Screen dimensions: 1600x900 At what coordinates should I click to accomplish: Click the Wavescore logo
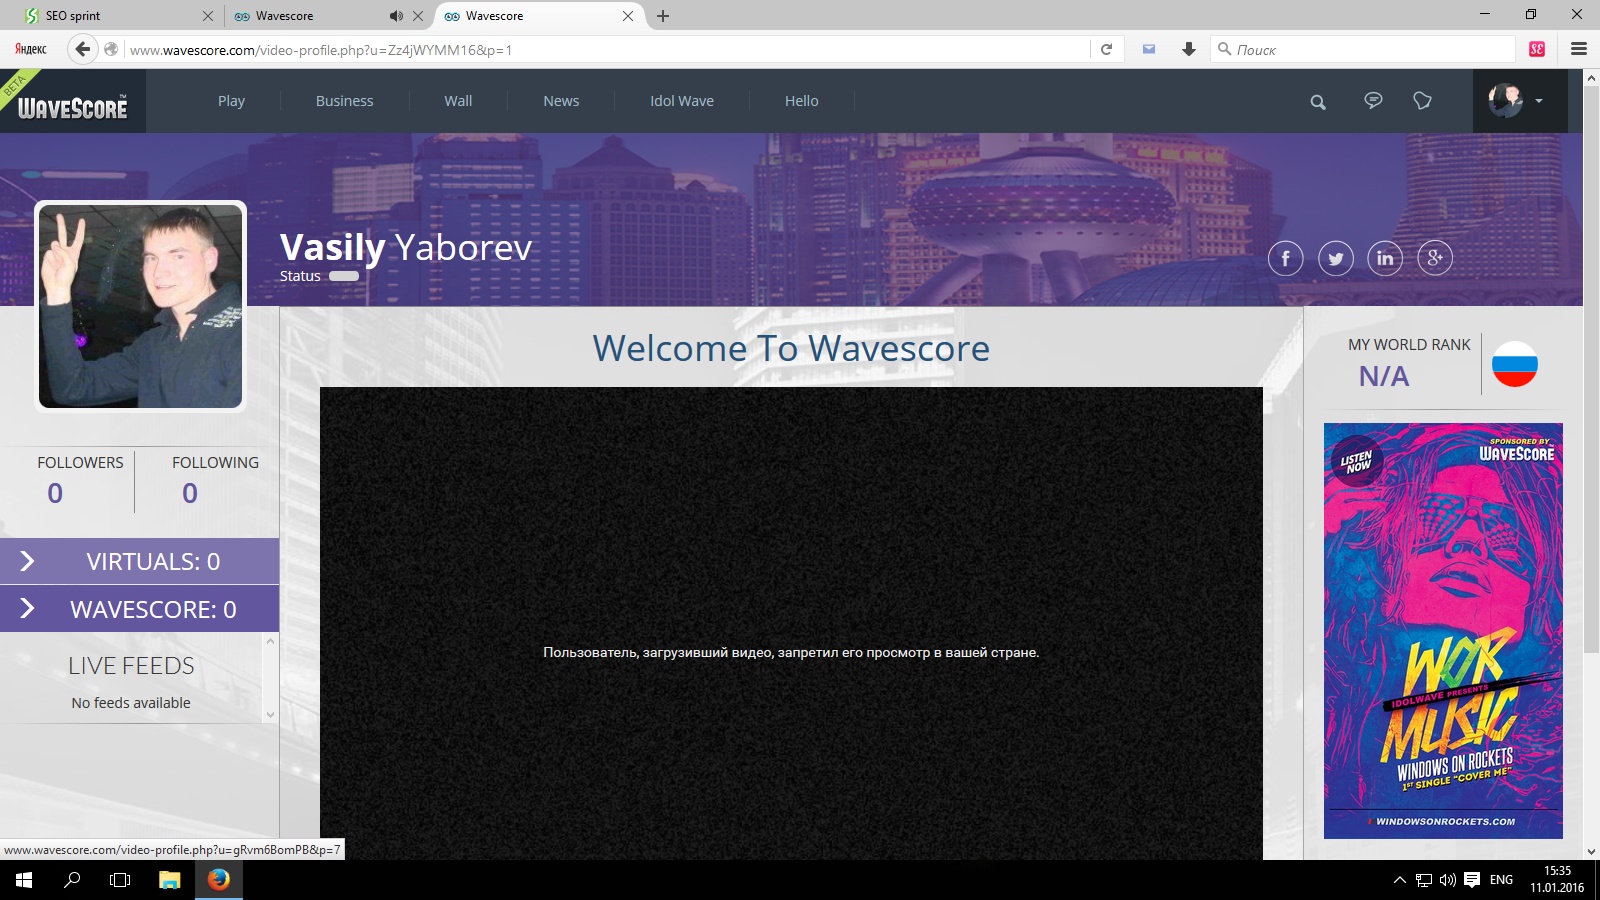tap(73, 106)
